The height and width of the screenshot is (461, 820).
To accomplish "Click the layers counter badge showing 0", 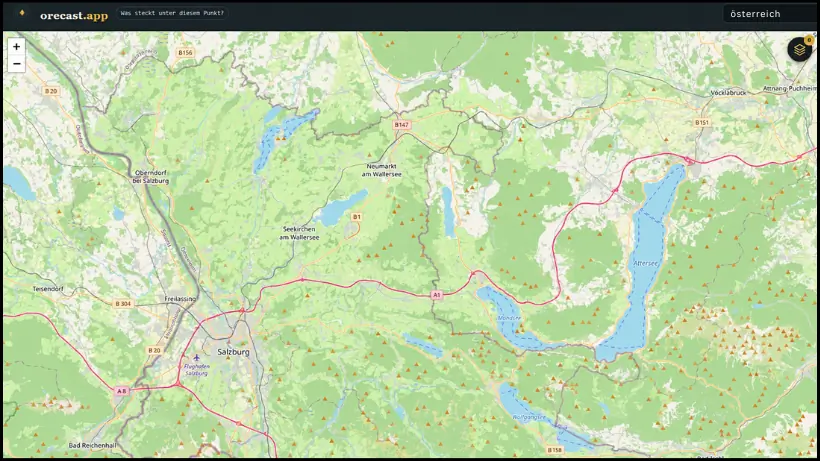I will point(808,40).
